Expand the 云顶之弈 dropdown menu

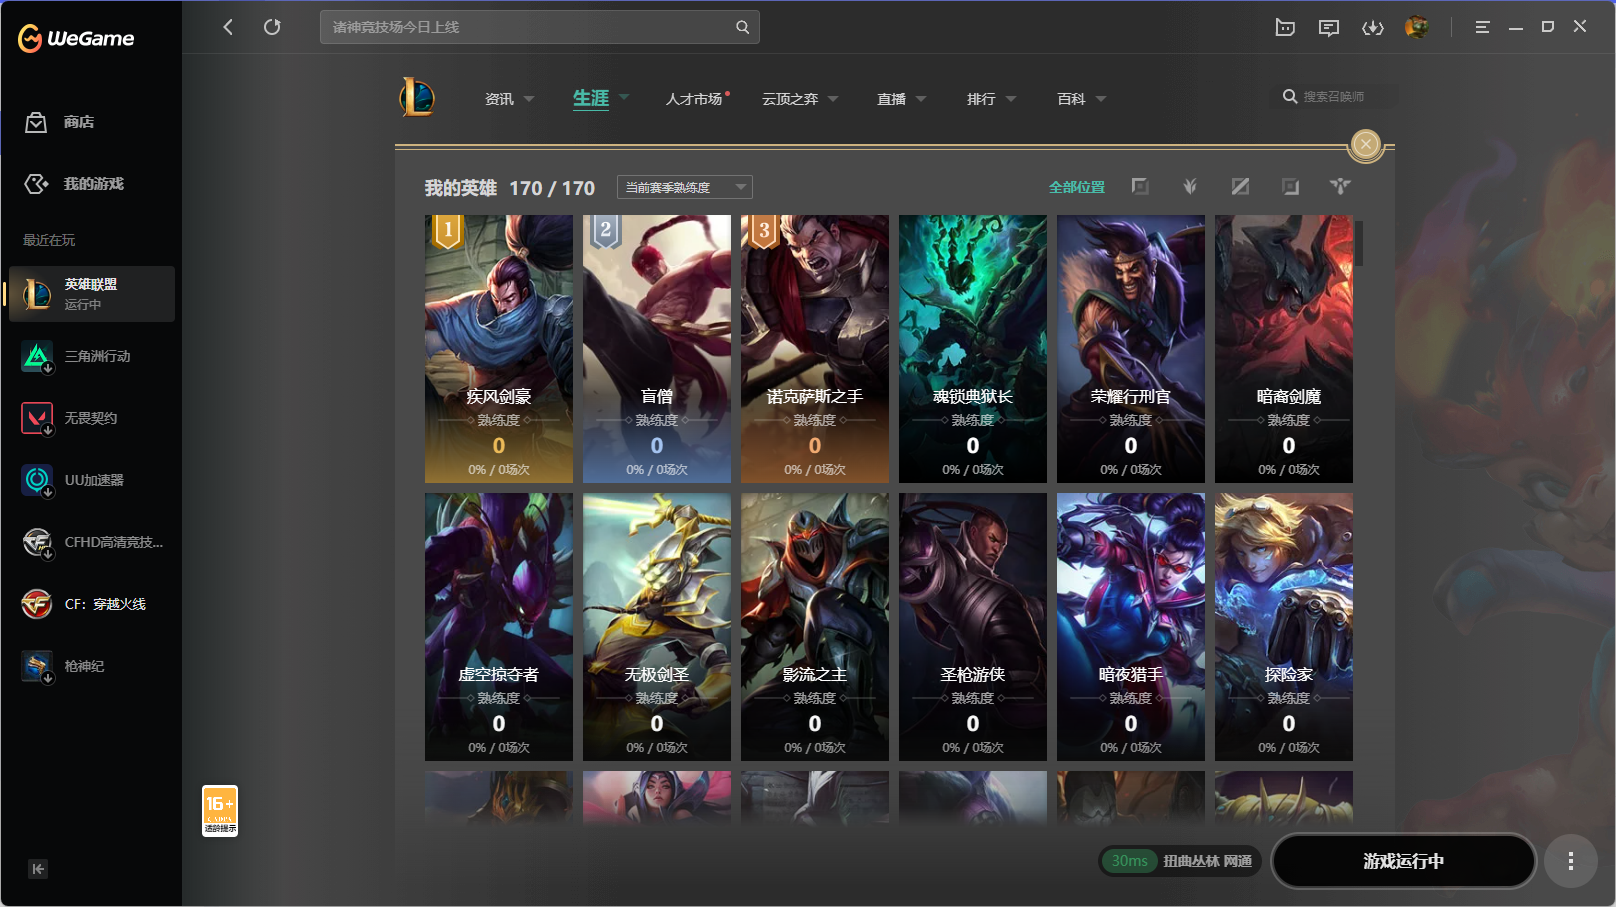833,99
